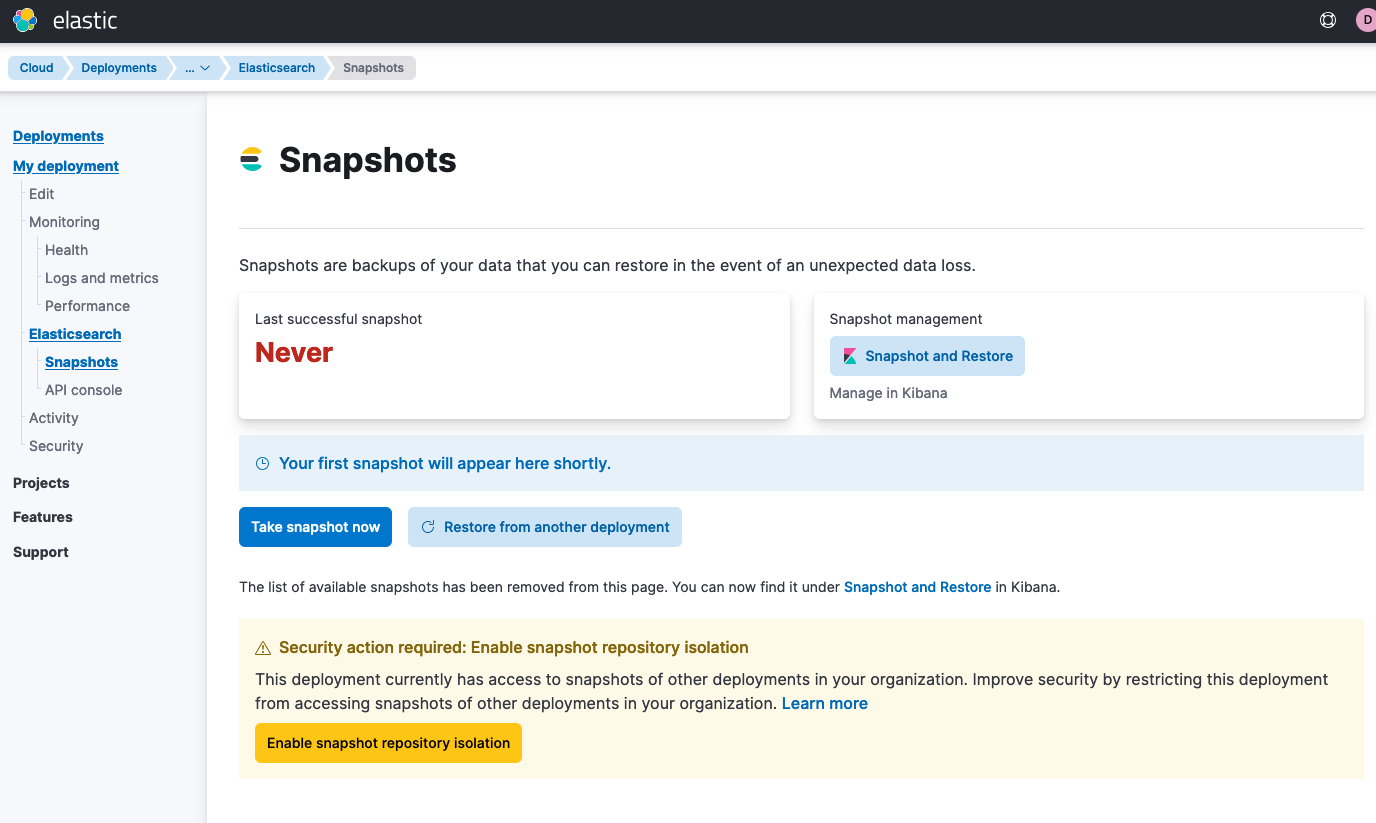This screenshot has height=823, width=1376.
Task: Open the user avatar menu
Action: click(1364, 19)
